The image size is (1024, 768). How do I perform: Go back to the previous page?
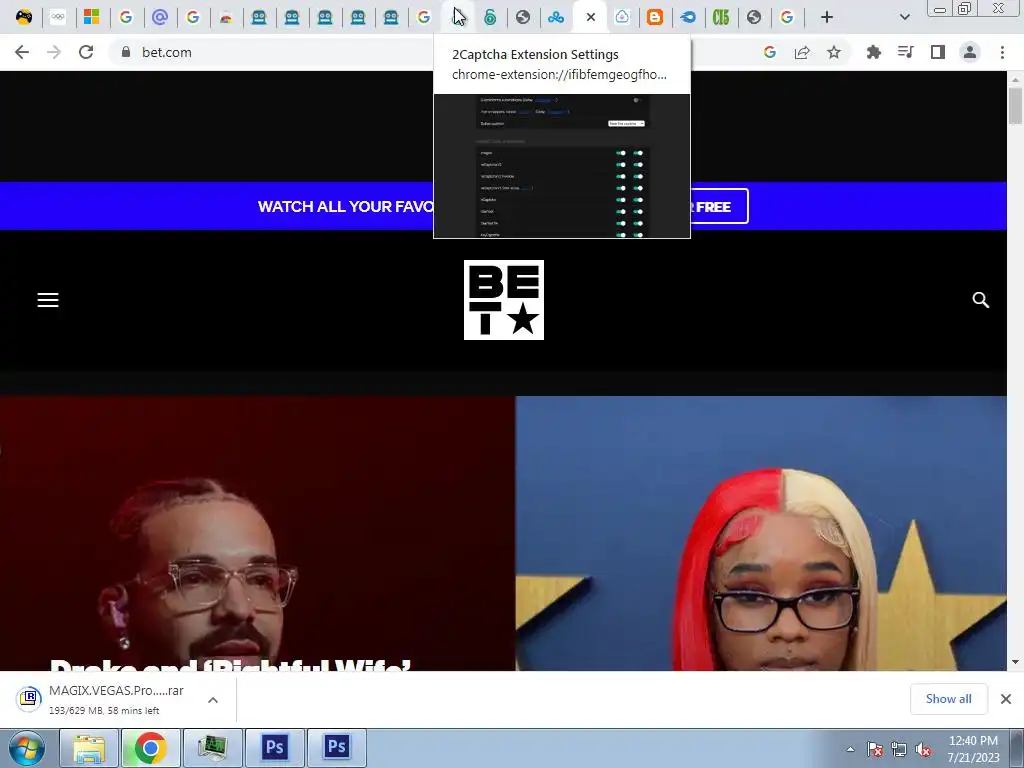point(22,52)
